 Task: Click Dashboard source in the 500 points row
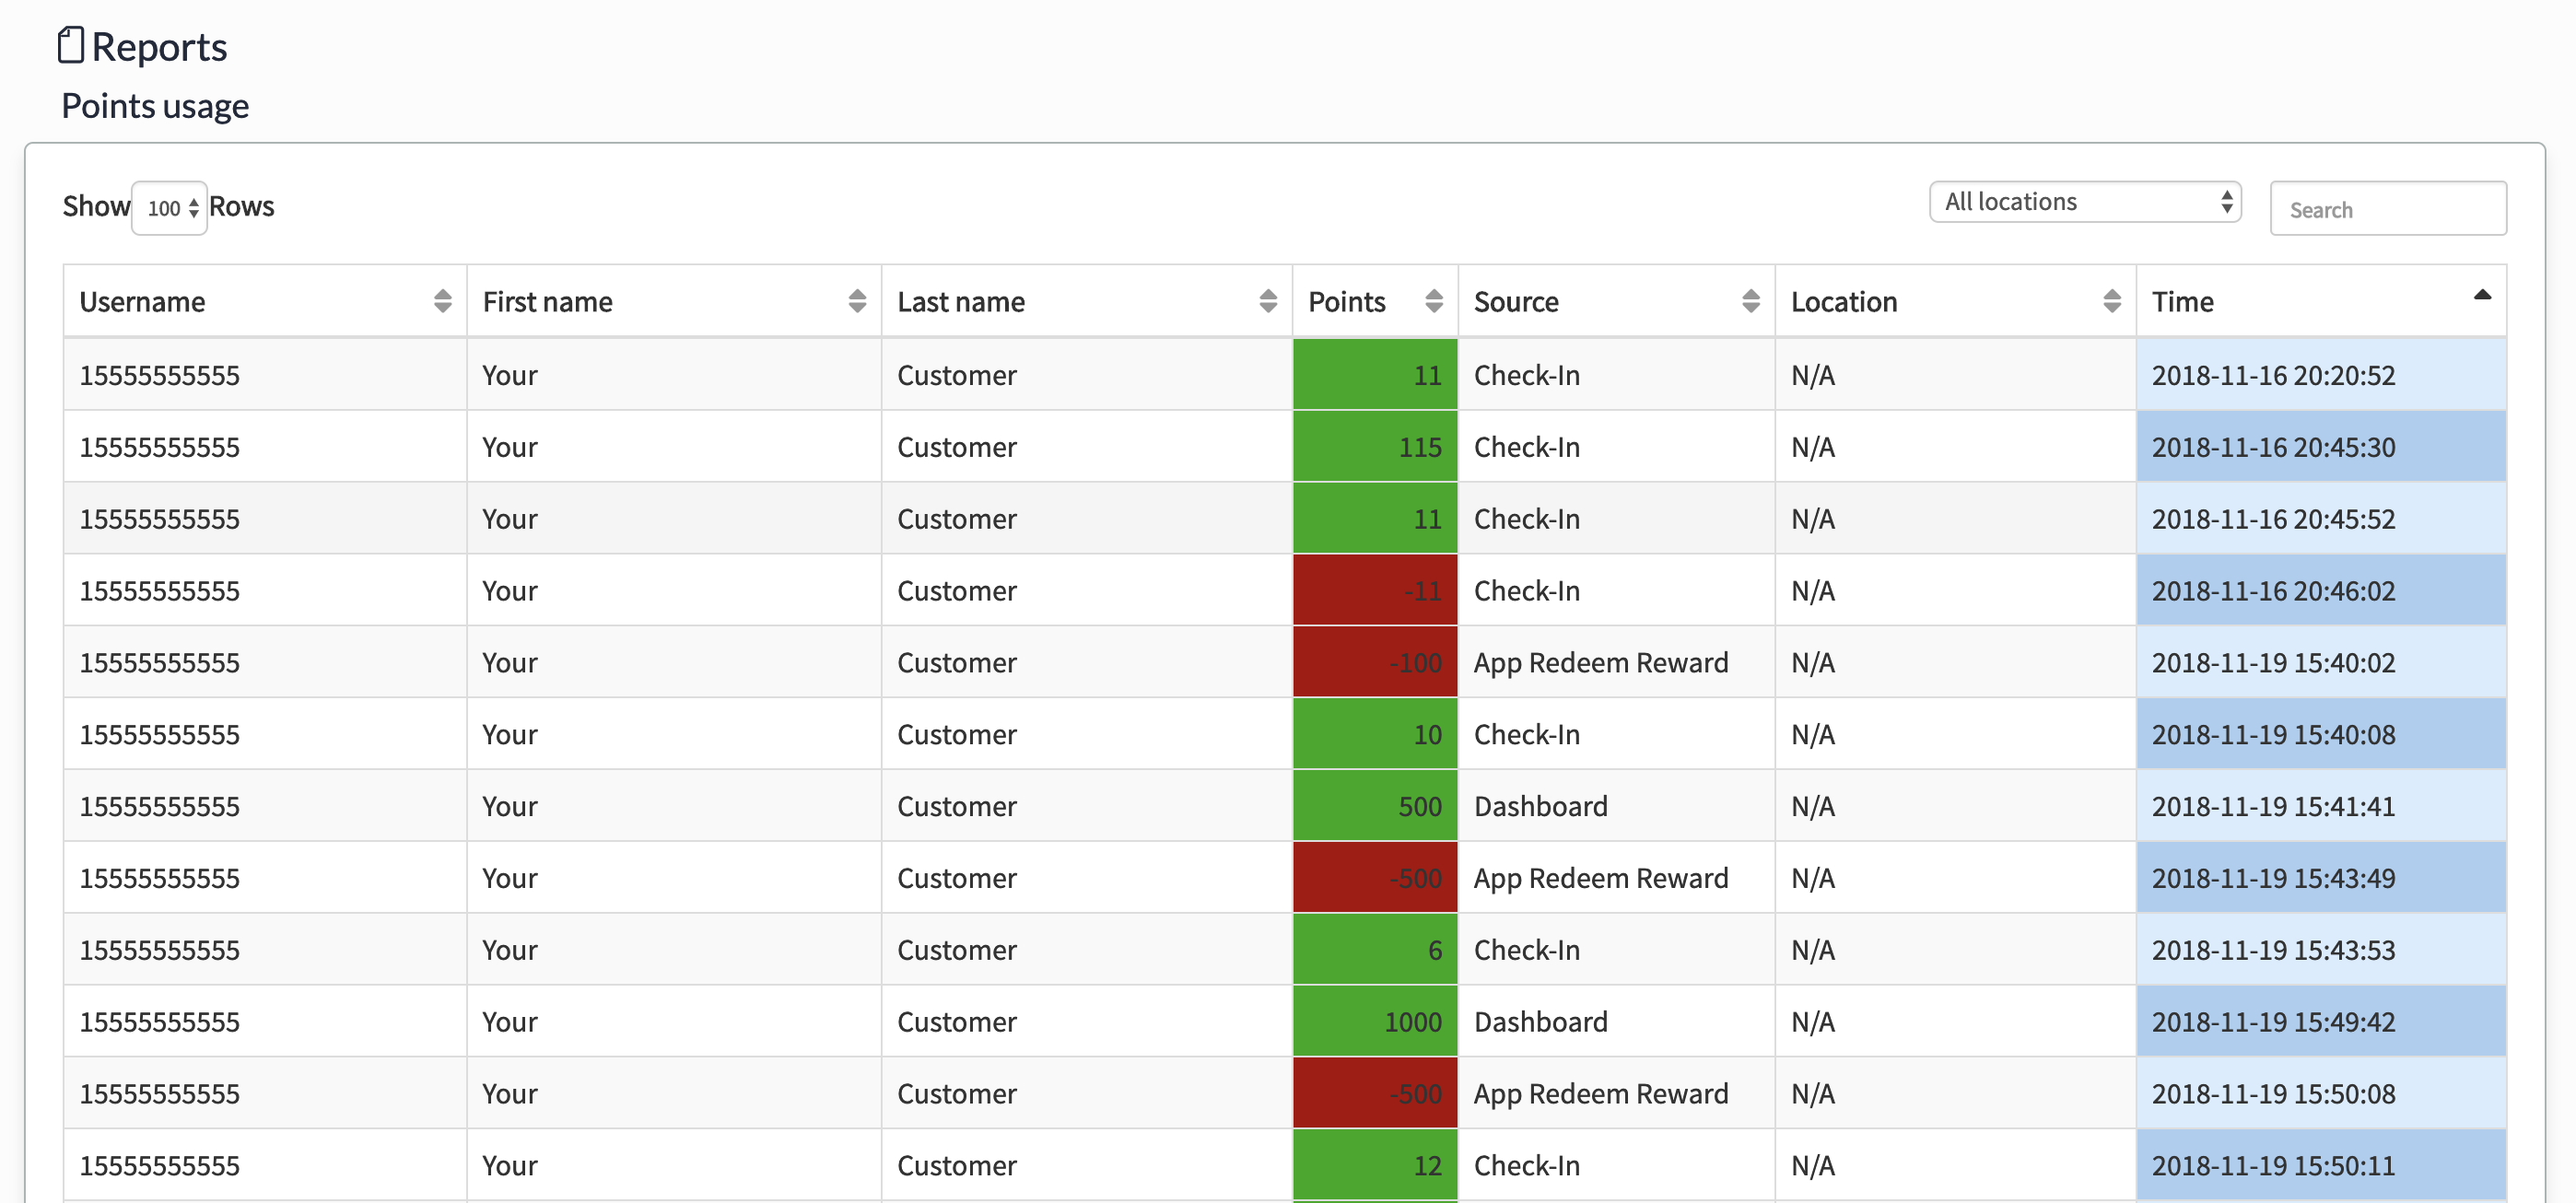coord(1540,806)
